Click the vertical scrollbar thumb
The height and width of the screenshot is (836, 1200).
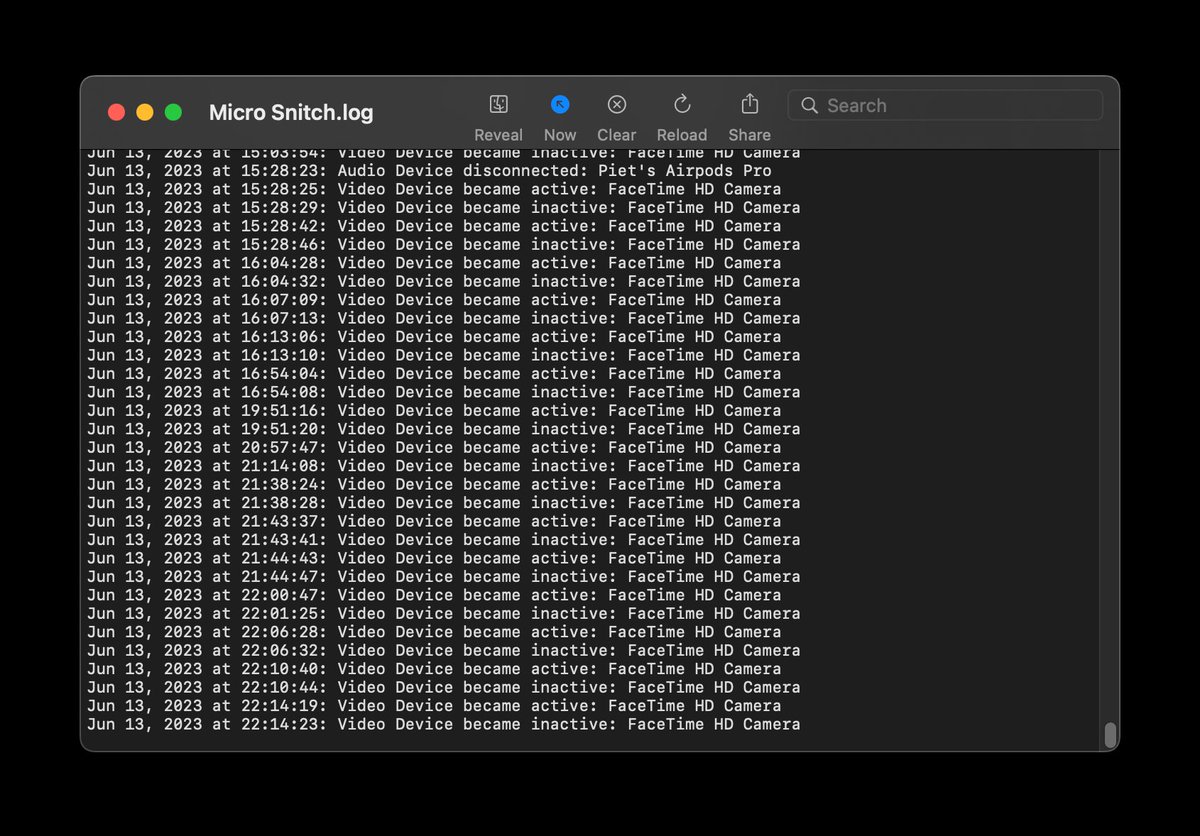click(x=1109, y=735)
